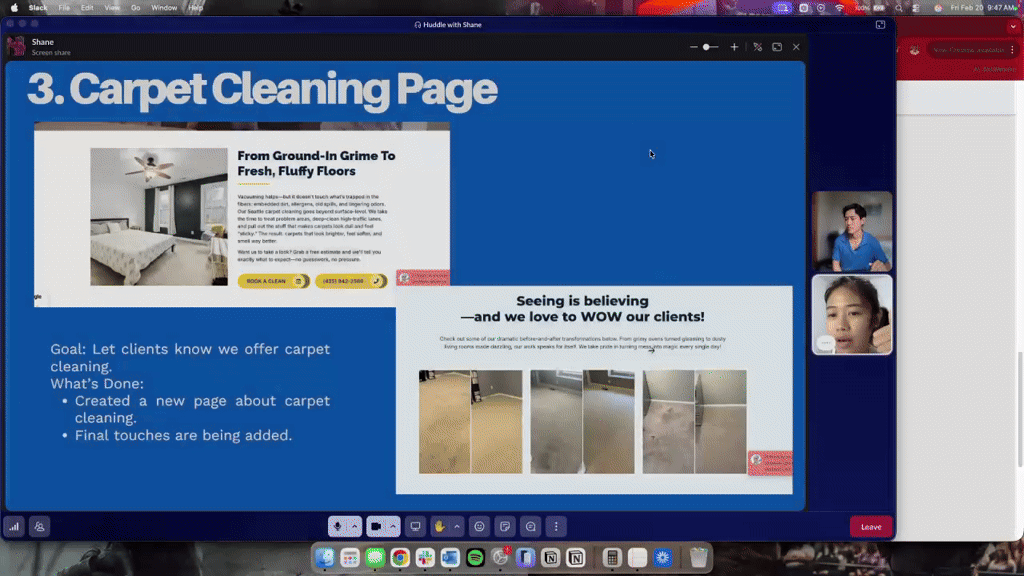Open the huddle participants list
Screen dimensions: 1024x576
[39, 526]
